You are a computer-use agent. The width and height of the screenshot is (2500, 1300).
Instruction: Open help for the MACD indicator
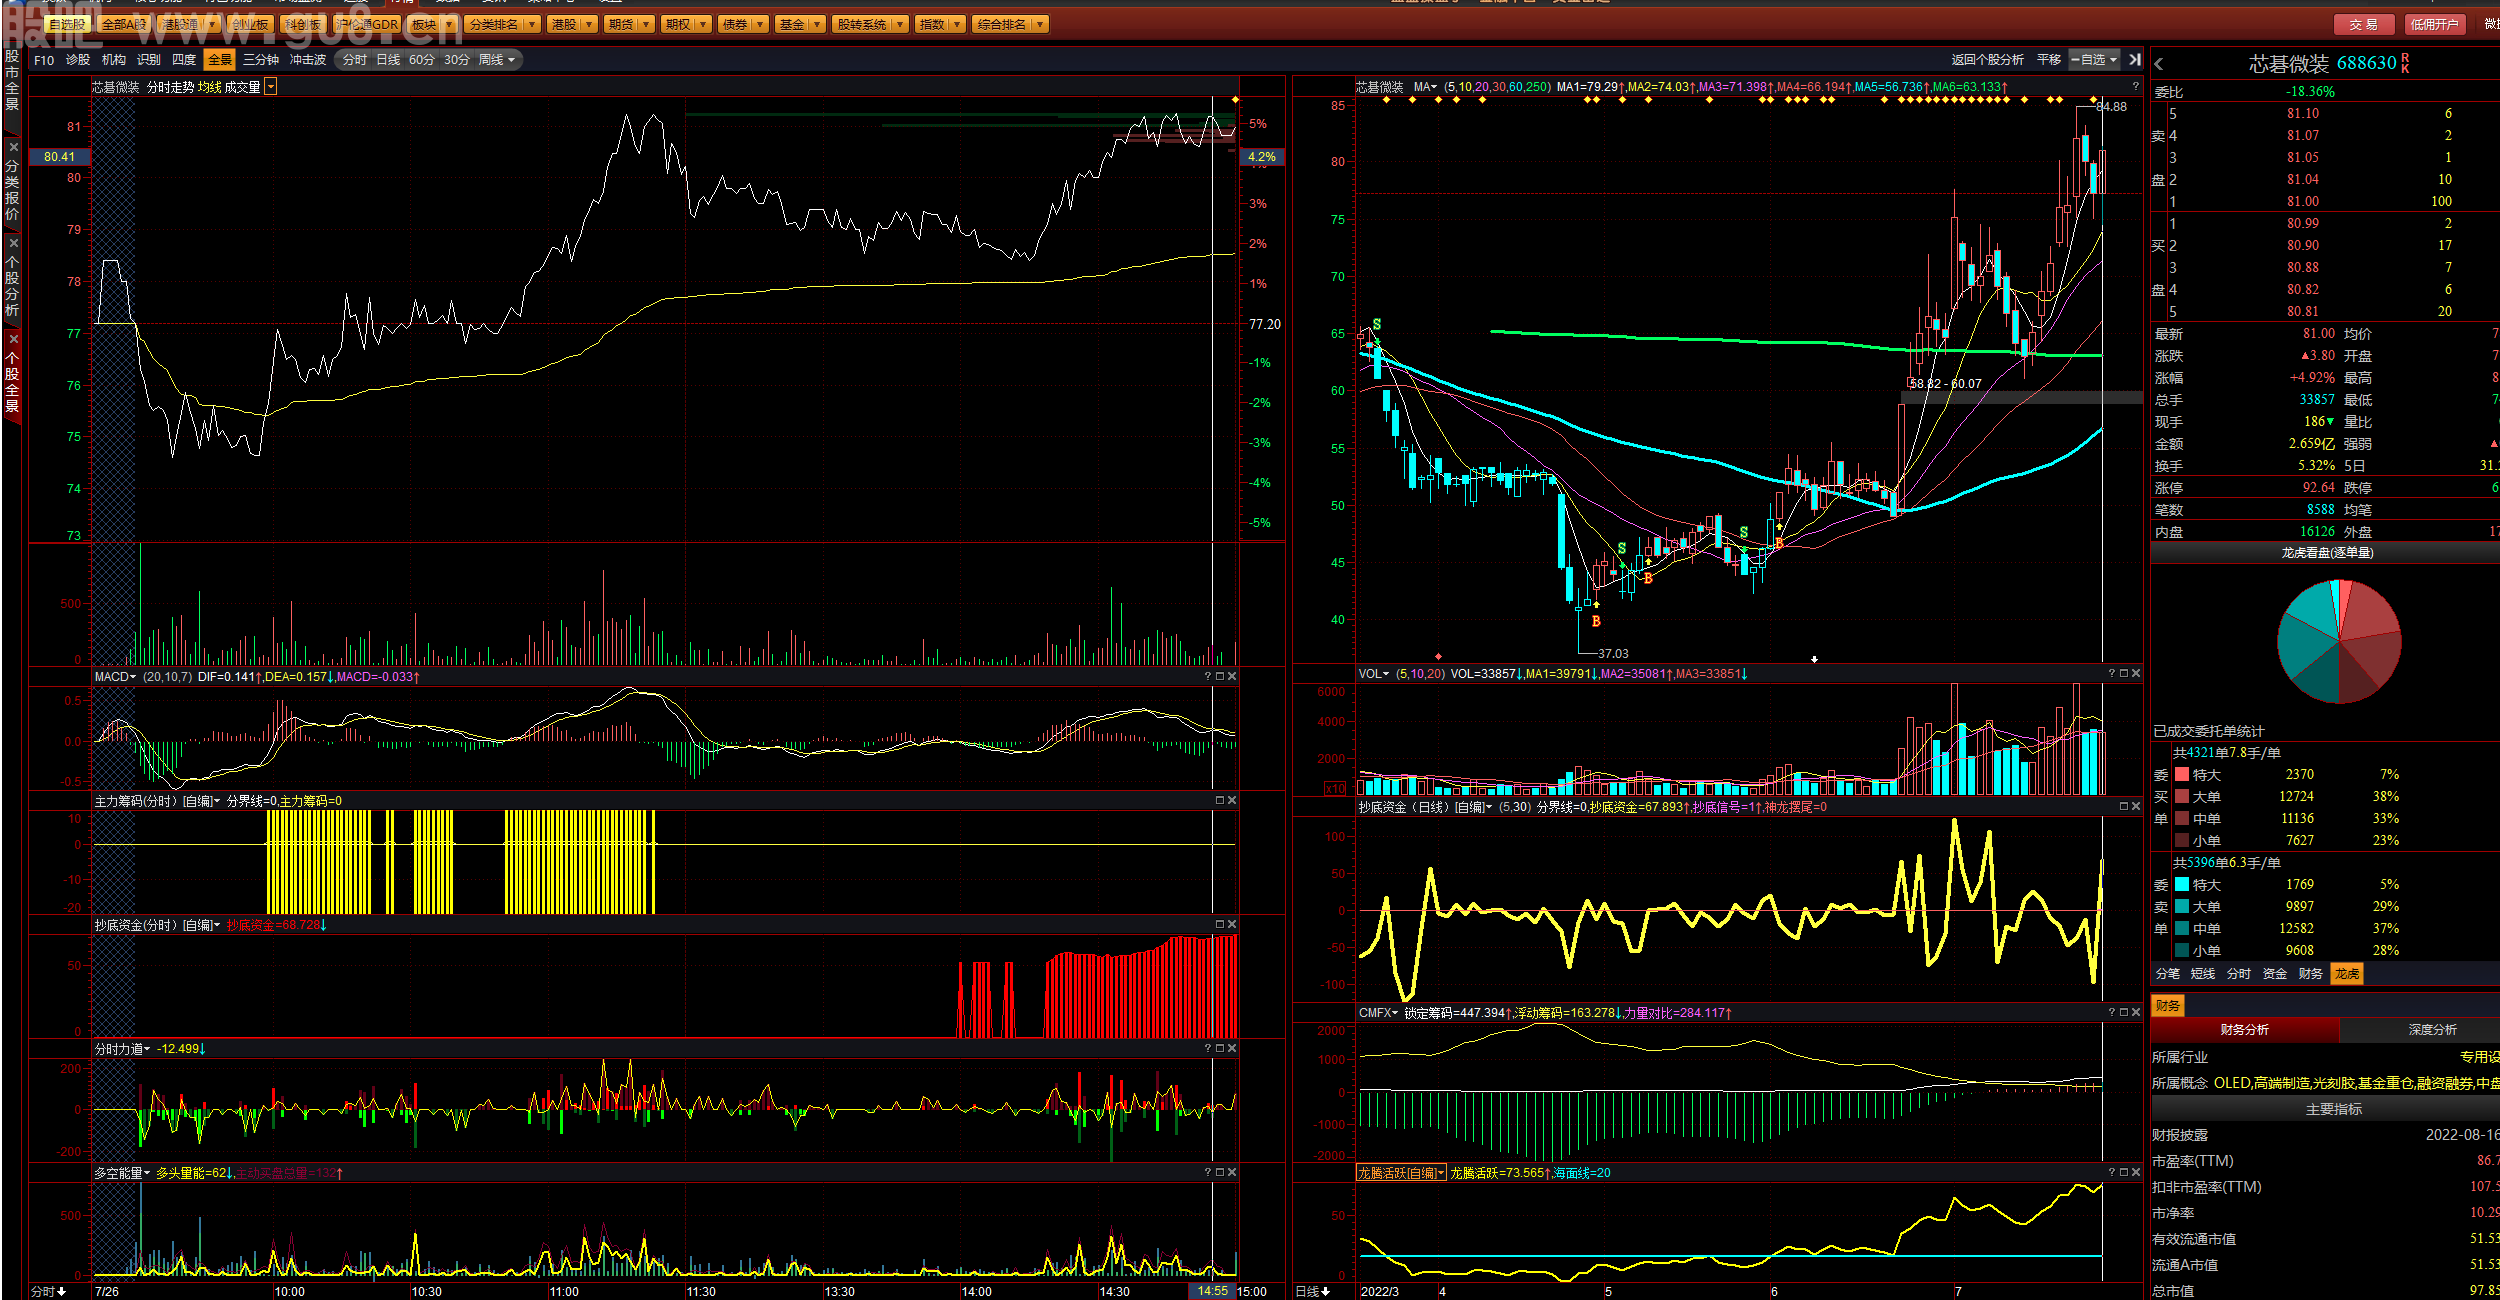(x=1208, y=677)
